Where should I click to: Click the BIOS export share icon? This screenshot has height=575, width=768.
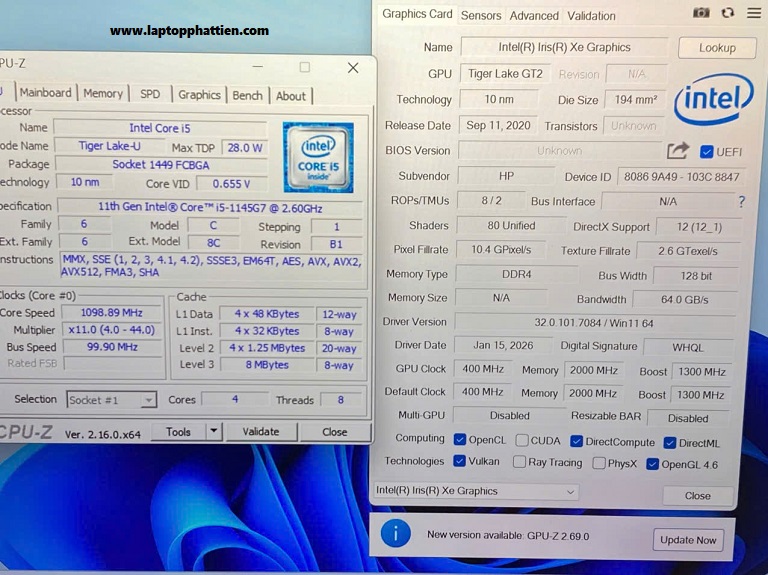(678, 151)
